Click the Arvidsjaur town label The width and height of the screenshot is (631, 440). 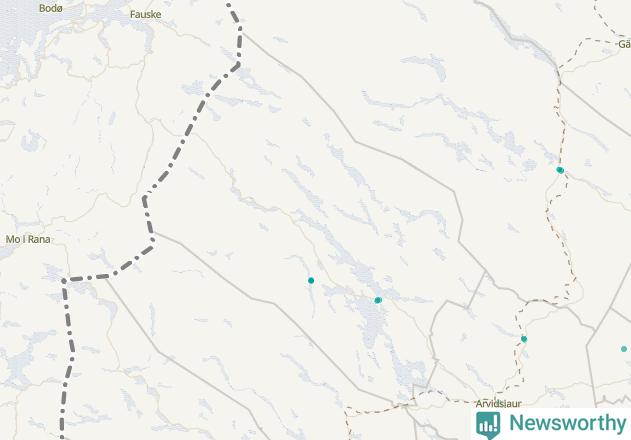point(498,403)
